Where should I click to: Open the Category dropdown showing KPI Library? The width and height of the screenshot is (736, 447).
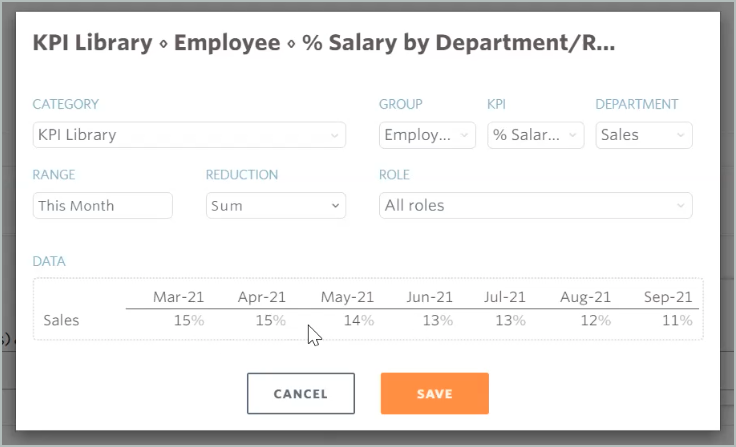tap(189, 135)
